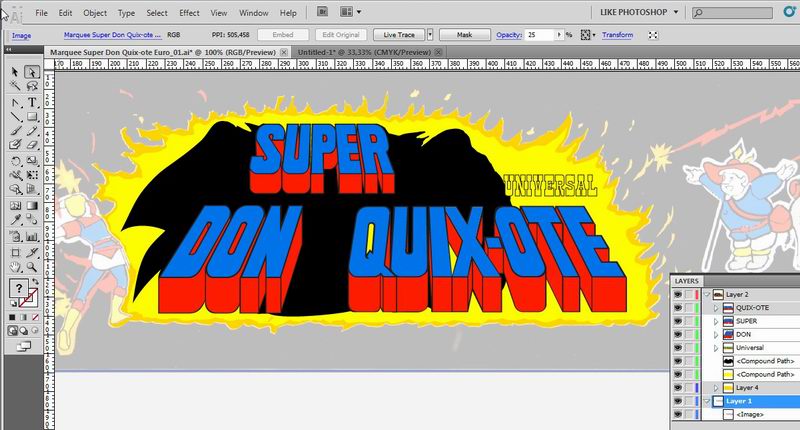Click the Image link in control bar
Screen dimensions: 800x430
(21, 35)
